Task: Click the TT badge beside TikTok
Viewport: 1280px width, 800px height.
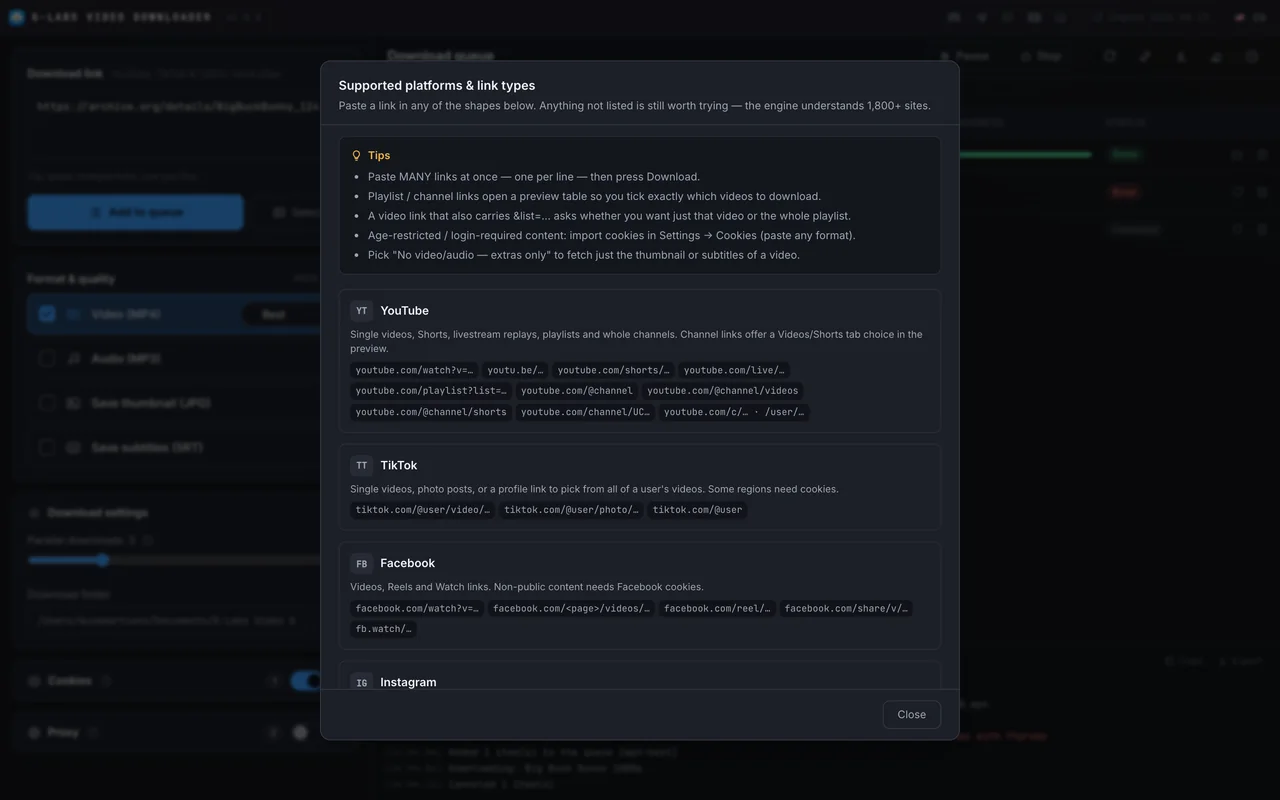Action: [361, 466]
